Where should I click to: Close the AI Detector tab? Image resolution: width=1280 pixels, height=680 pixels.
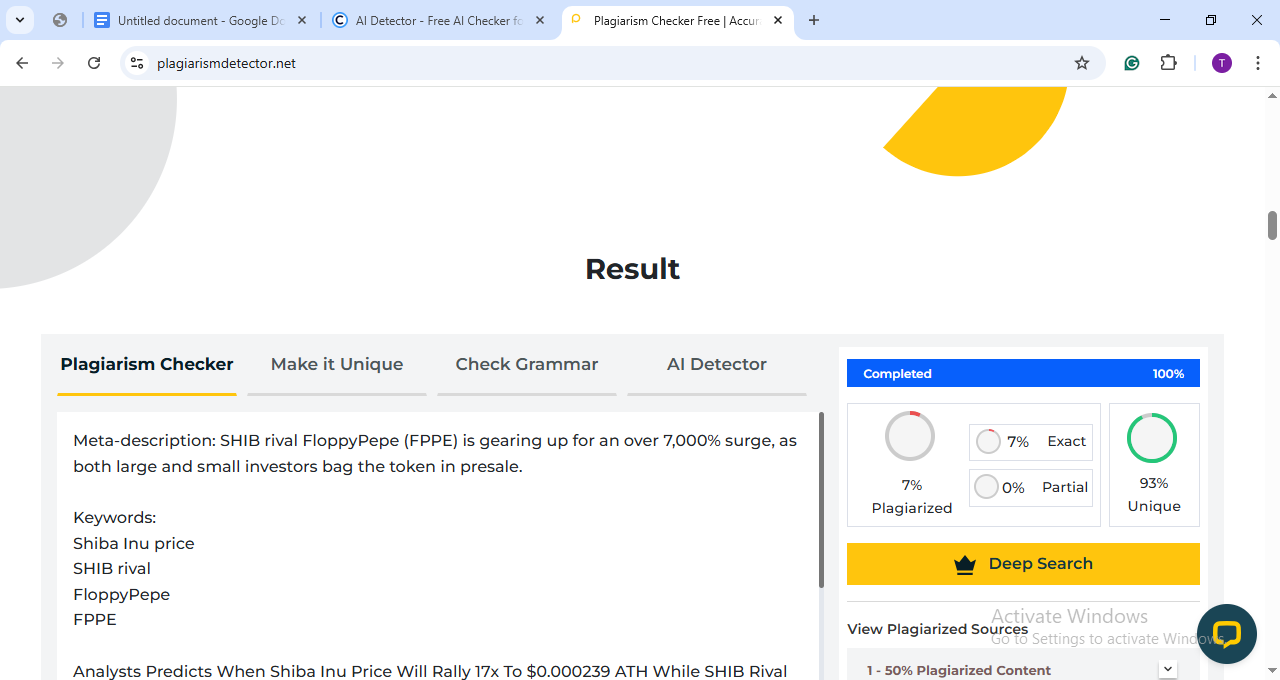pos(540,20)
